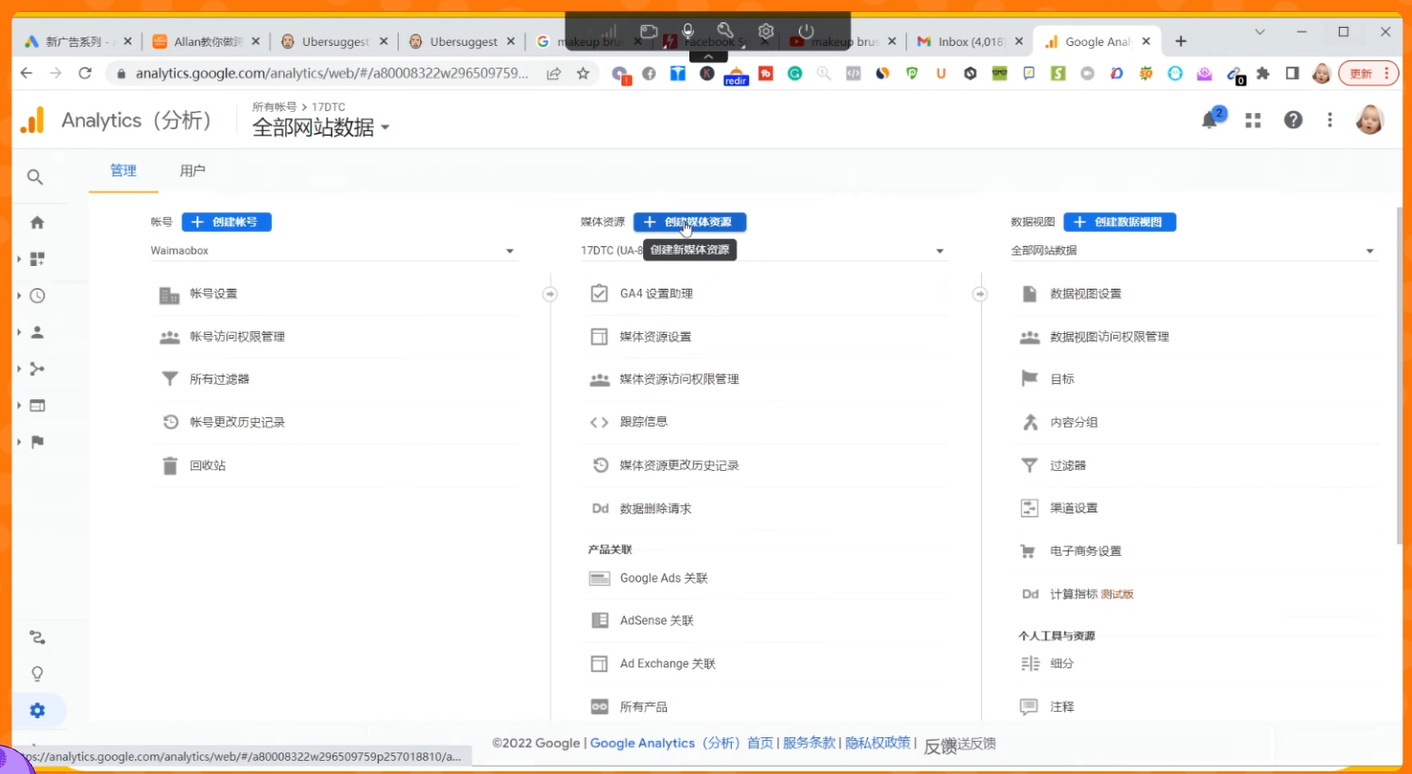Viewport: 1412px width, 774px height.
Task: Open the Audience reports person icon
Action: [36, 331]
